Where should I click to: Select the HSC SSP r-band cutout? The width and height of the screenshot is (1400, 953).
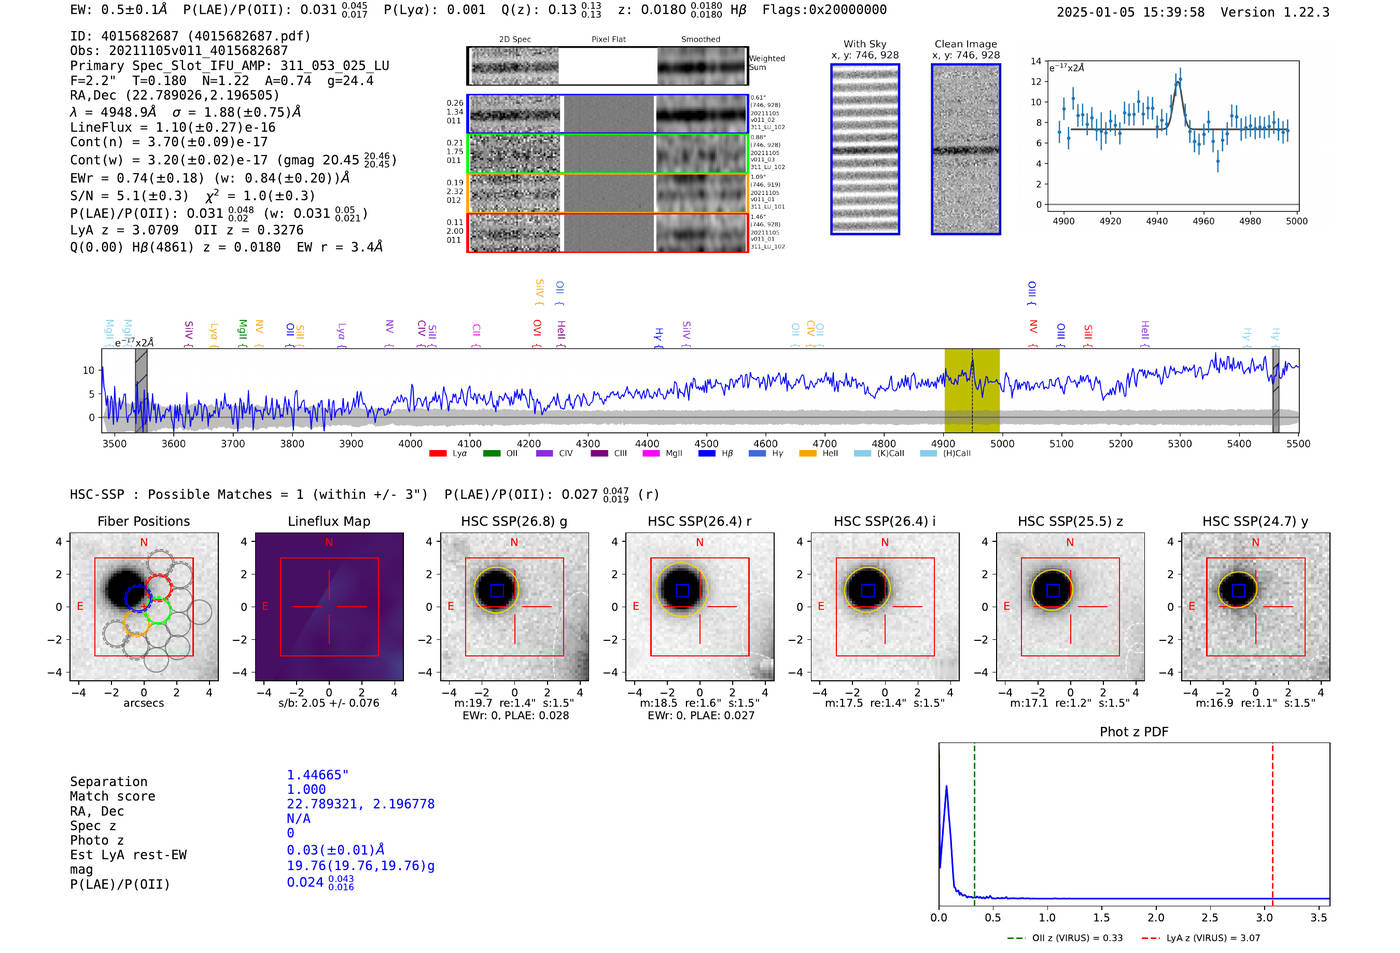699,607
